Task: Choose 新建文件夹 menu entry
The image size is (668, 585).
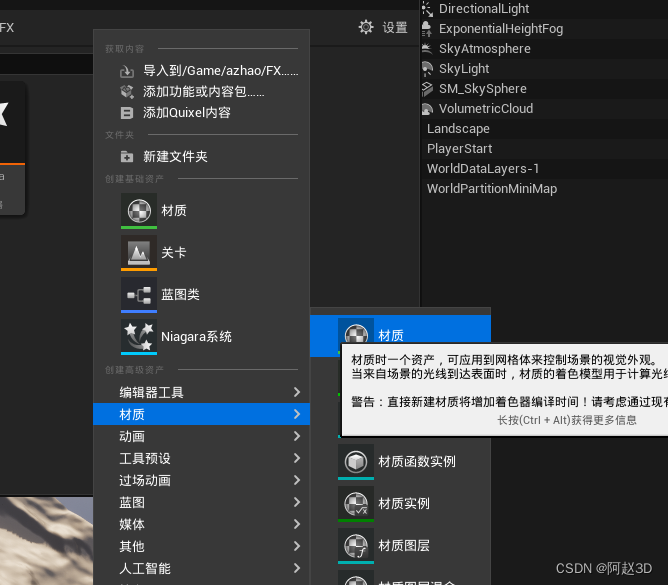Action: 202,157
